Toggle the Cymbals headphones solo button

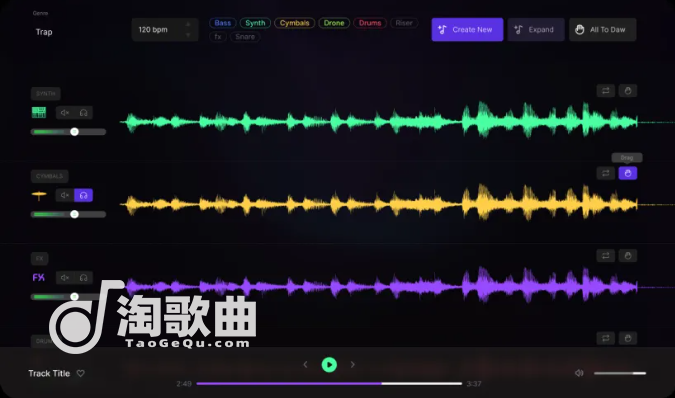click(84, 195)
